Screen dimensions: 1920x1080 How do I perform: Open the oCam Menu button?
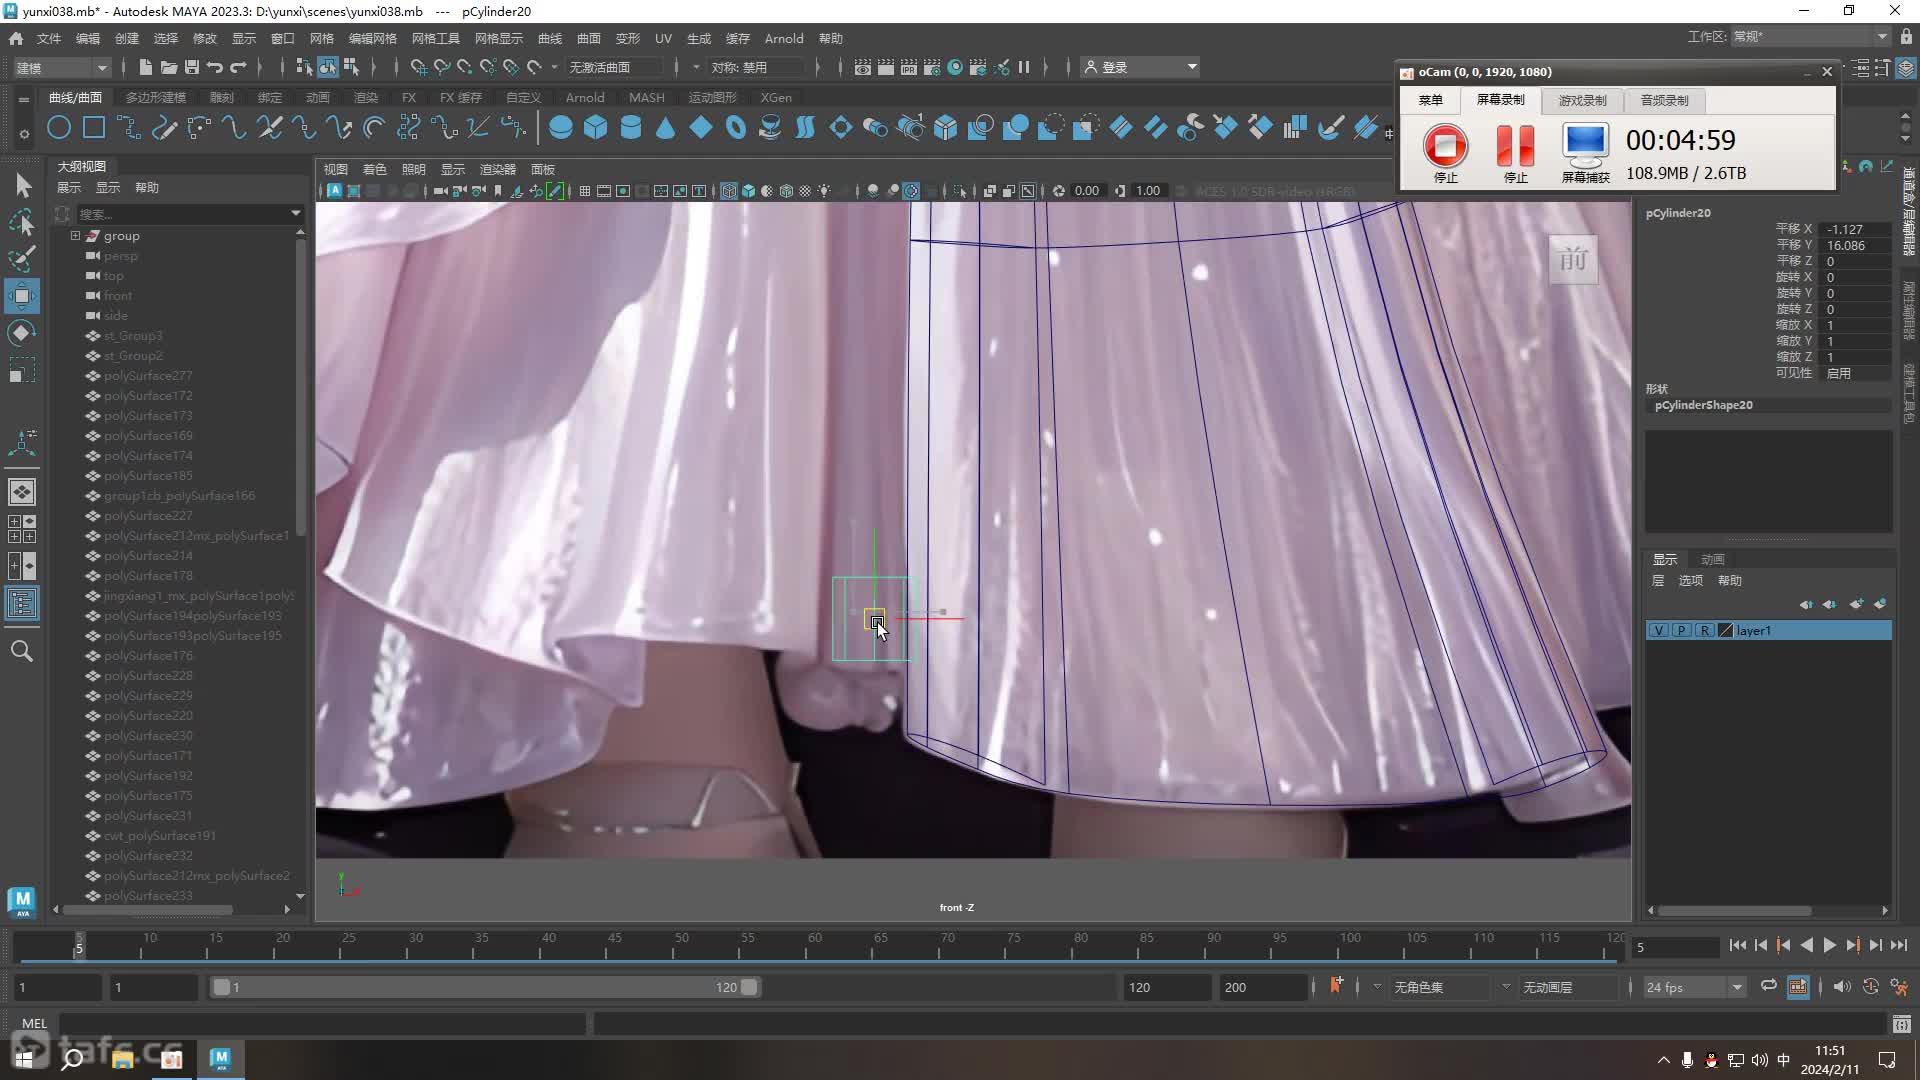click(1430, 100)
